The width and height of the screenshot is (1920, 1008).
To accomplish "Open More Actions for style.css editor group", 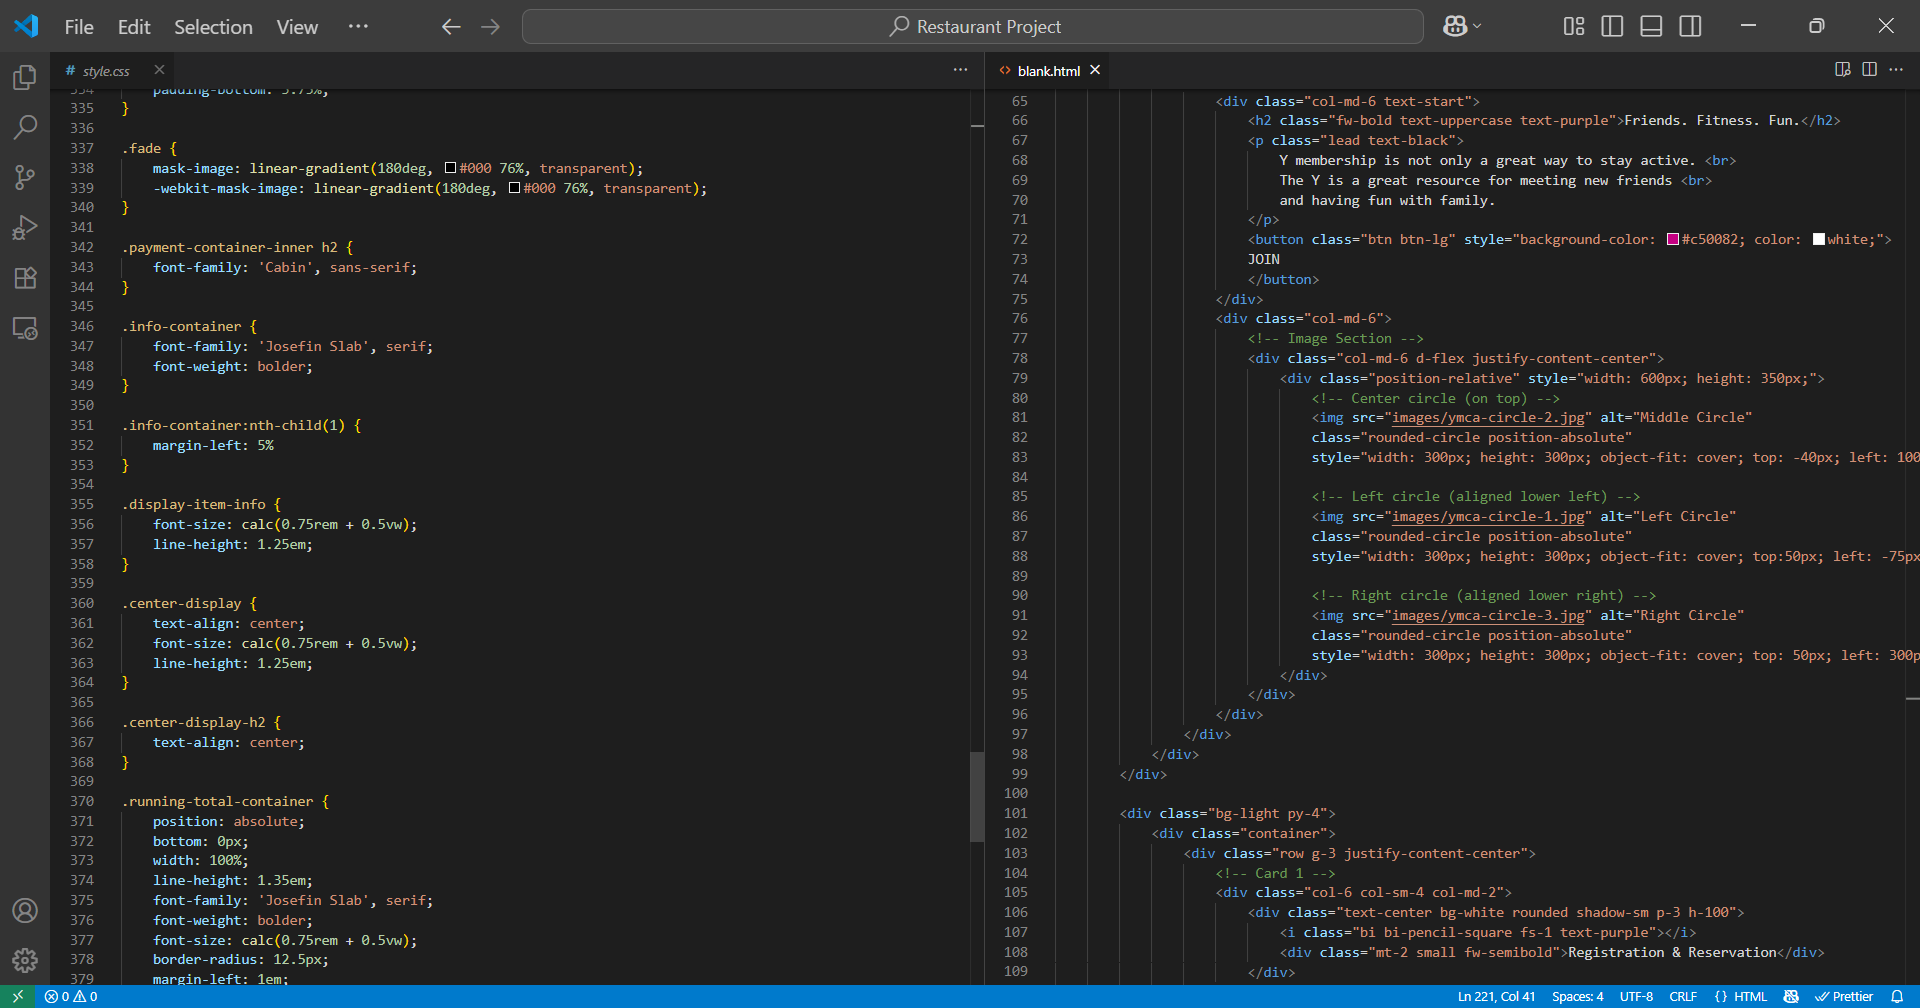I will coord(960,70).
